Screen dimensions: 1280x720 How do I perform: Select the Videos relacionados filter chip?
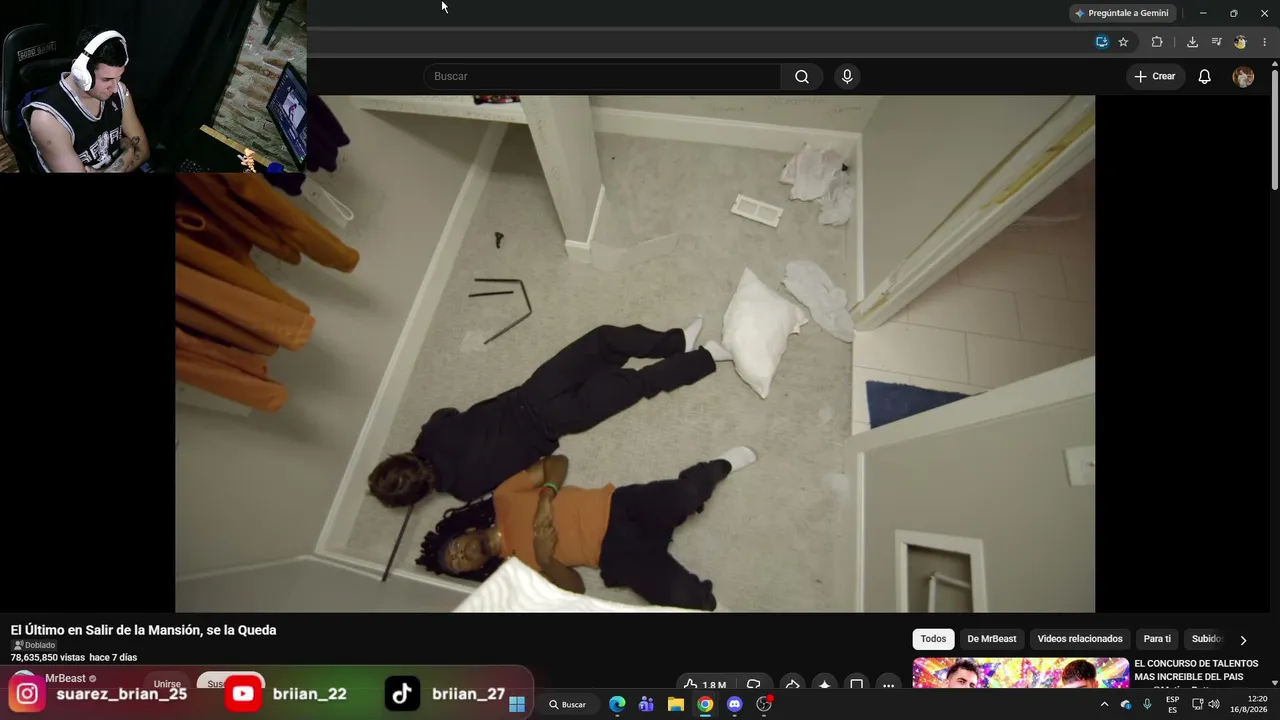pyautogui.click(x=1080, y=639)
